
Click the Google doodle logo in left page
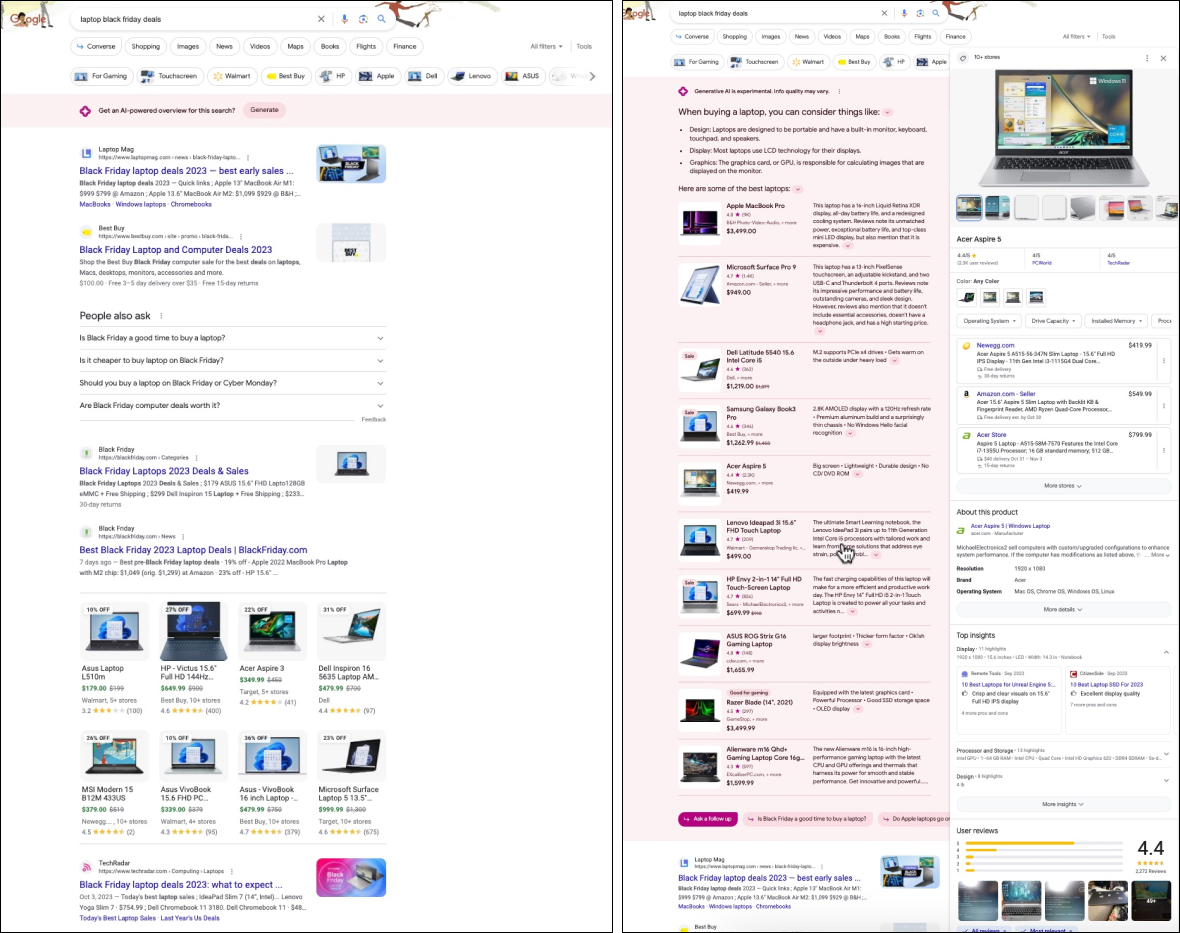click(x=29, y=18)
